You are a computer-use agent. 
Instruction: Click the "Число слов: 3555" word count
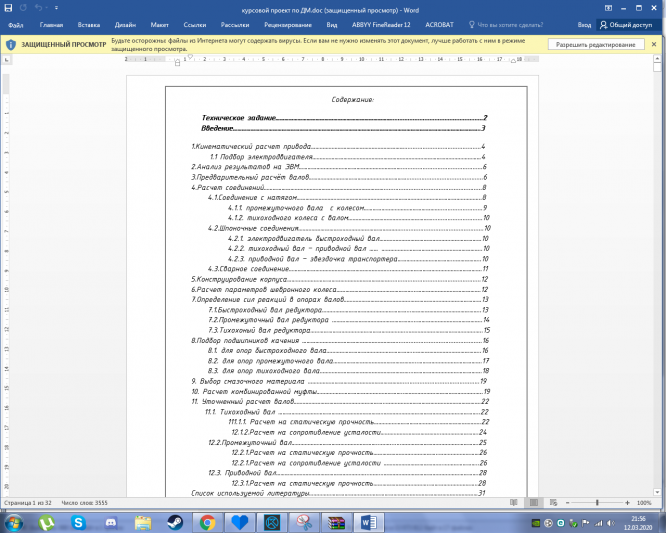[85, 503]
